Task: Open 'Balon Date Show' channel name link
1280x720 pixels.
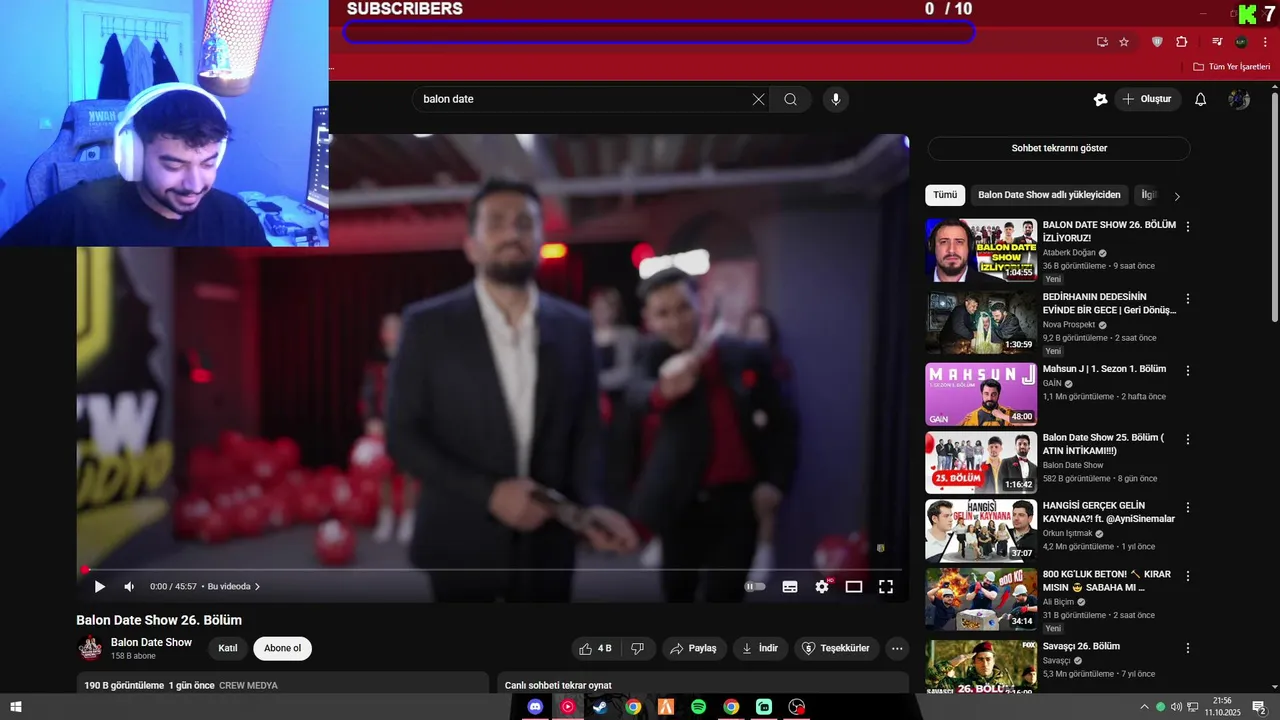Action: [151, 642]
